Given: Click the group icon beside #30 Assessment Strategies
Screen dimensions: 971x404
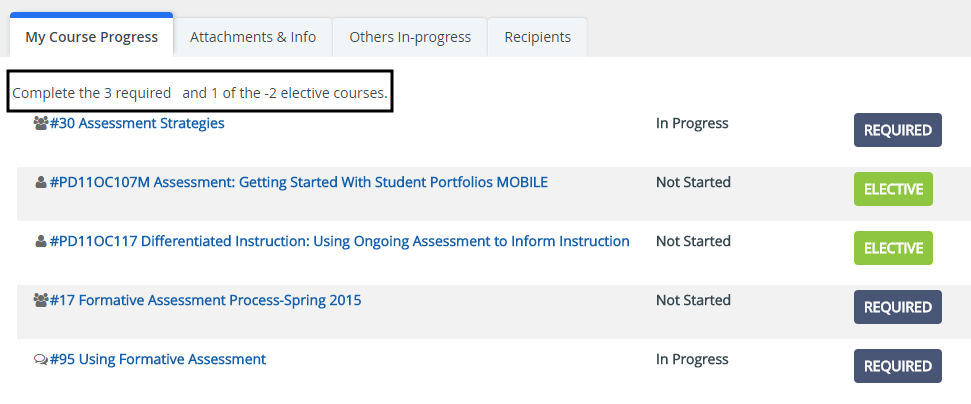Looking at the screenshot, I should point(40,124).
